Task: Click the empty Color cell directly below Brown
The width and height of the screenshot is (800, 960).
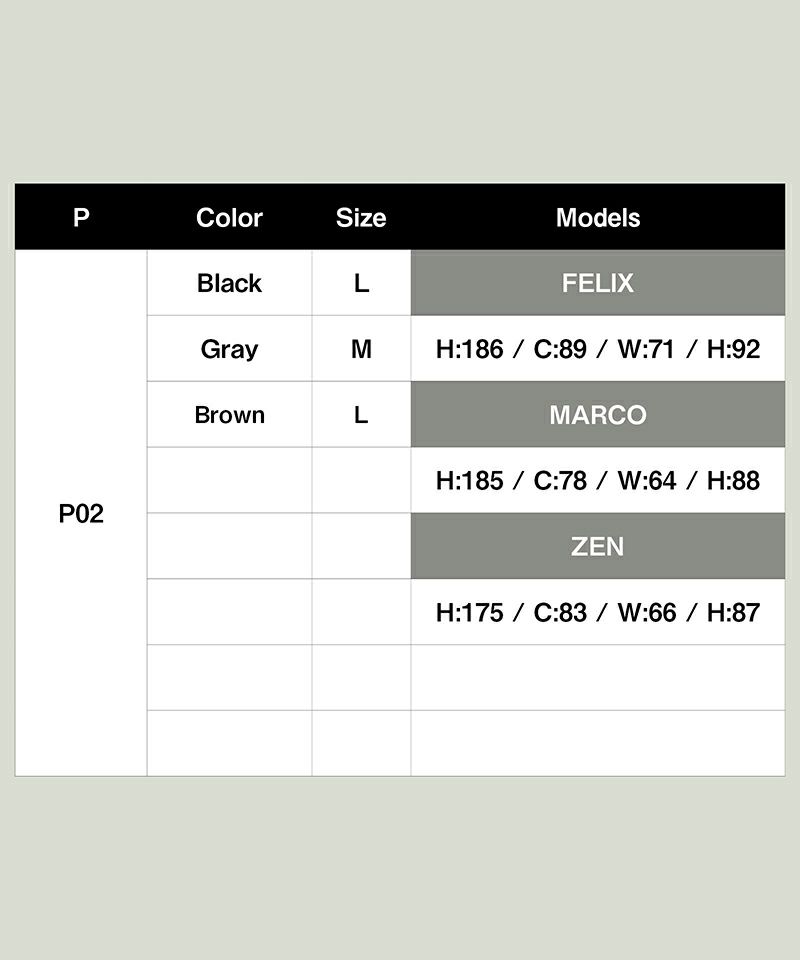Action: 229,481
